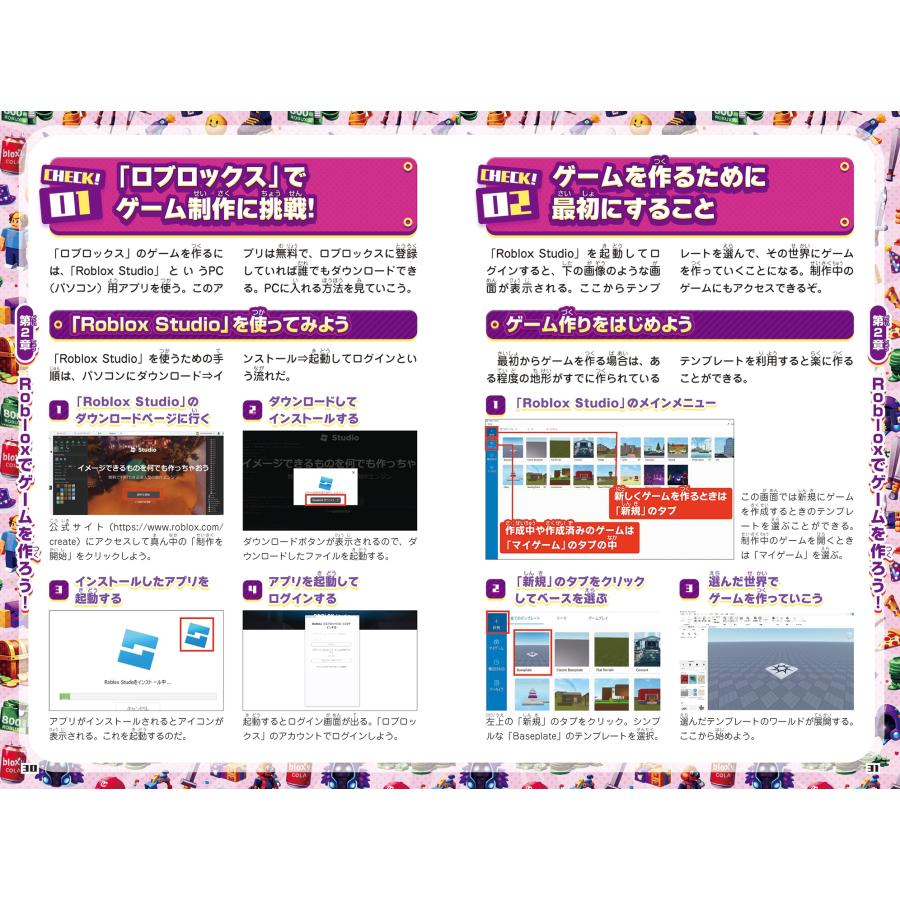
Task: Click the 新規 plus button in the step 2 screenshot
Action: (x=496, y=623)
